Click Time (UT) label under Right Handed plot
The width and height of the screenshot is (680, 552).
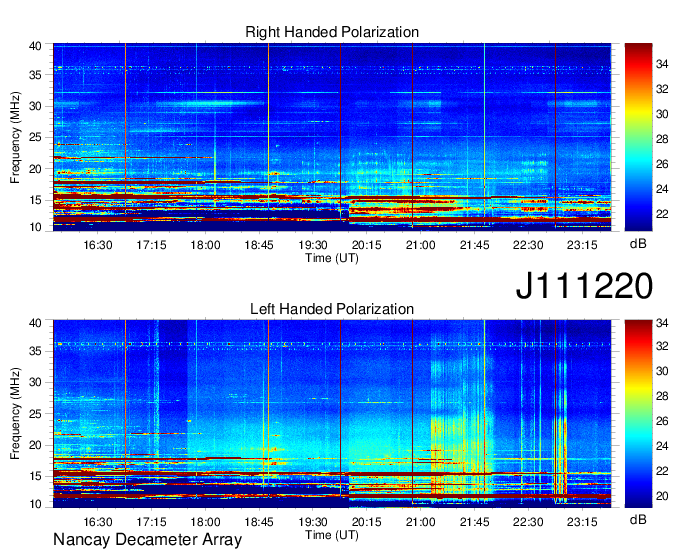pyautogui.click(x=332, y=258)
